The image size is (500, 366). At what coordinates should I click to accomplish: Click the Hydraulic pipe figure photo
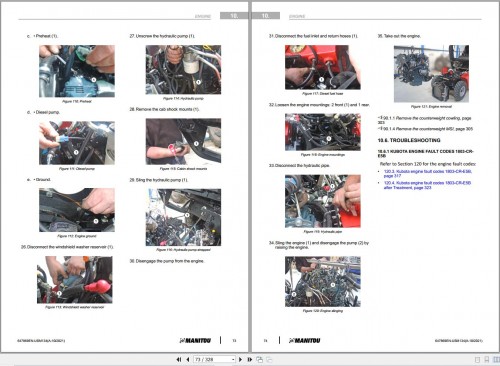coord(323,201)
